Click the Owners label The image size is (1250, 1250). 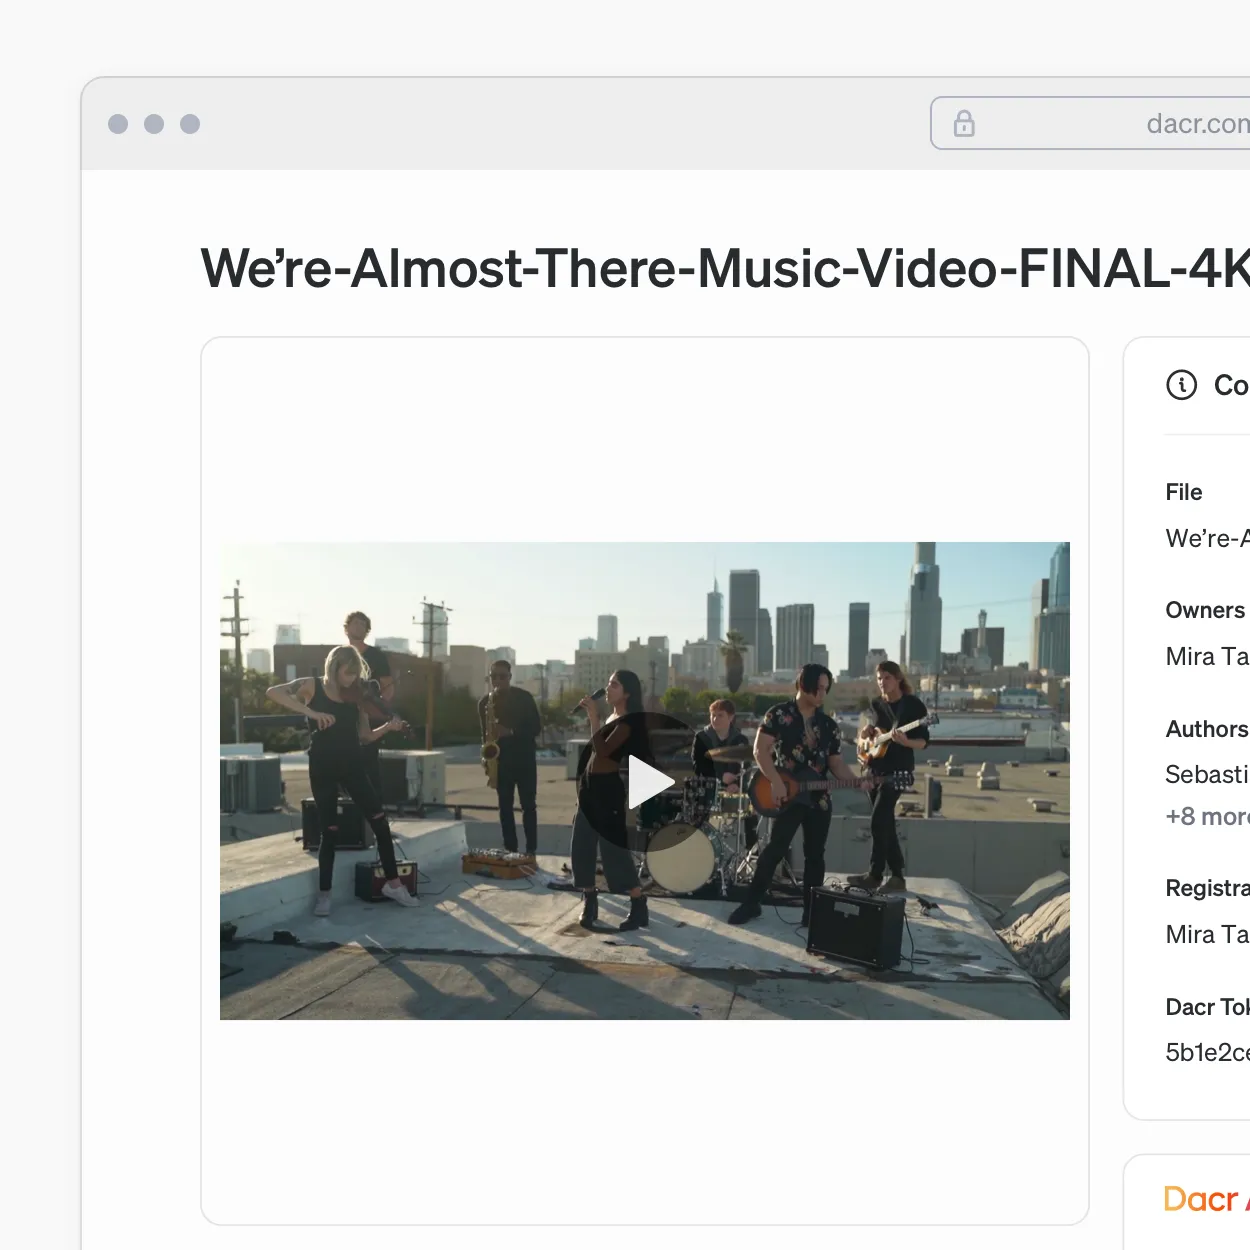(x=1205, y=610)
